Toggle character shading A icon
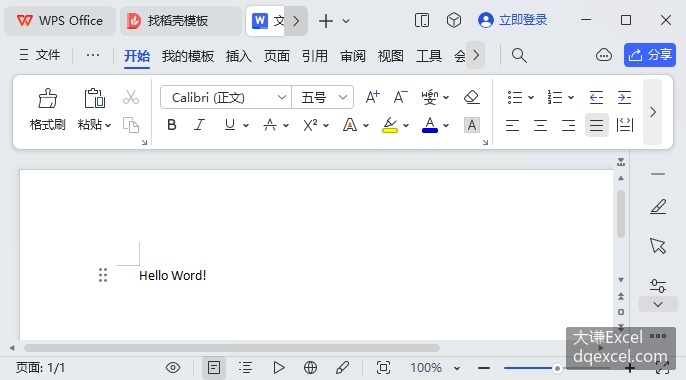686x380 pixels. [472, 125]
